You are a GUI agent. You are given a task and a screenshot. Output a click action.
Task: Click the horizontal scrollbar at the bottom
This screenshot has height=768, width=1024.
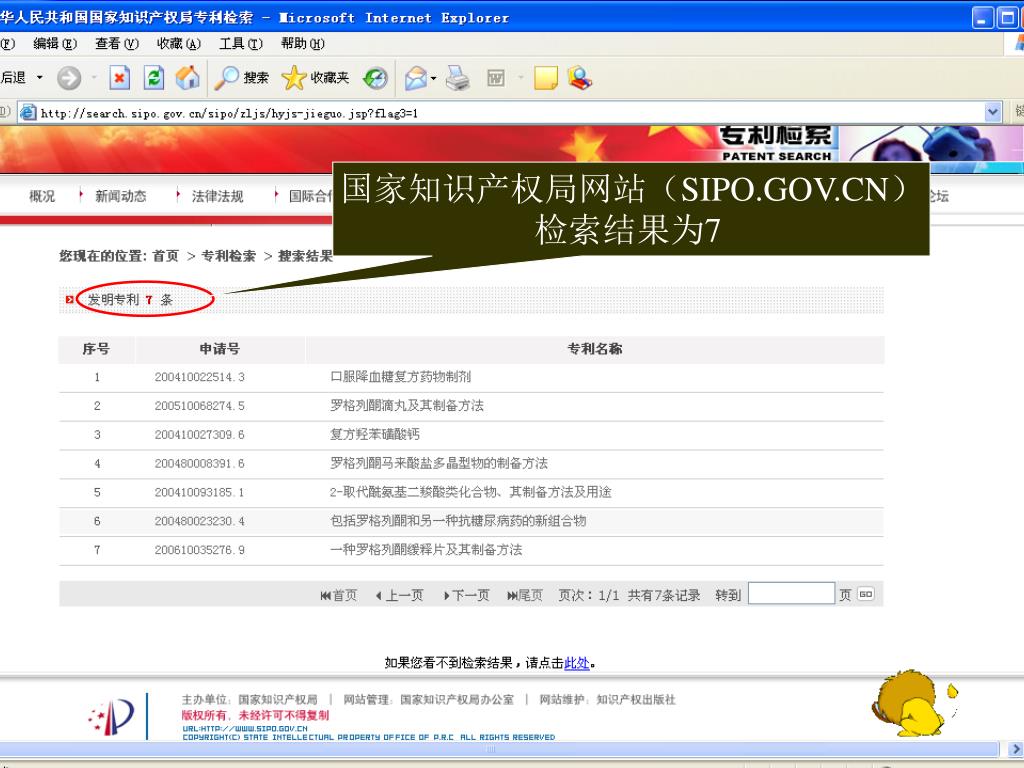[x=500, y=749]
